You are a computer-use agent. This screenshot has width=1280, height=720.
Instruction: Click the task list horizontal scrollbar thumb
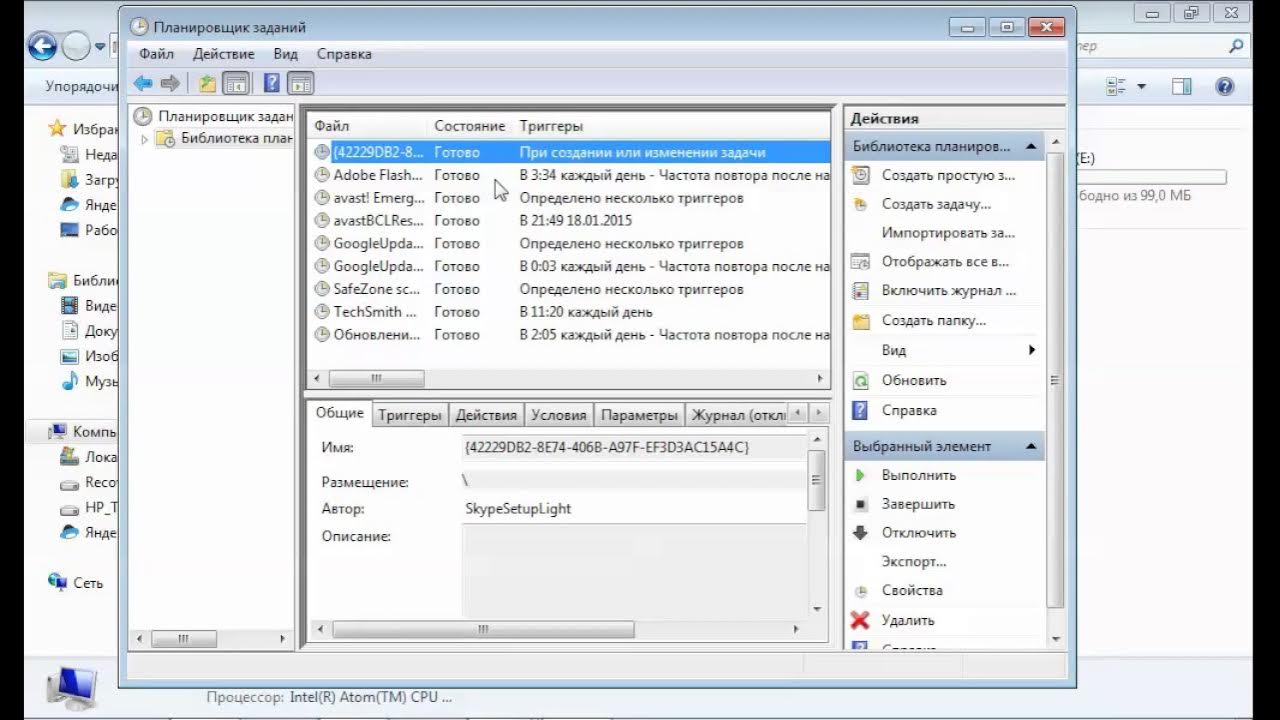376,379
